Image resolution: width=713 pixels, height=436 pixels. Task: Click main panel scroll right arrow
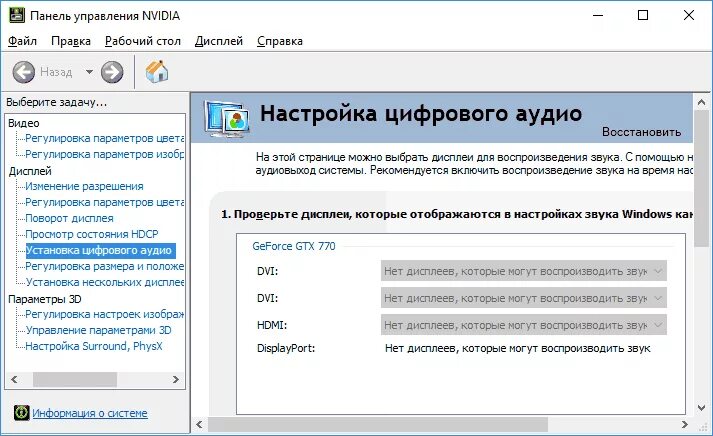(685, 425)
